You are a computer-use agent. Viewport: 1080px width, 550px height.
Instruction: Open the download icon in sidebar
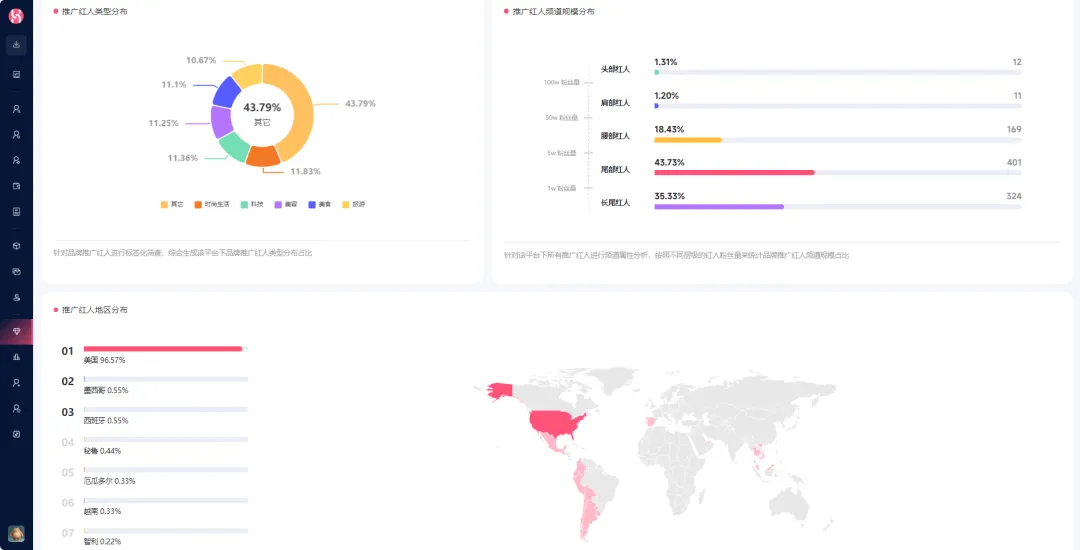[17, 45]
